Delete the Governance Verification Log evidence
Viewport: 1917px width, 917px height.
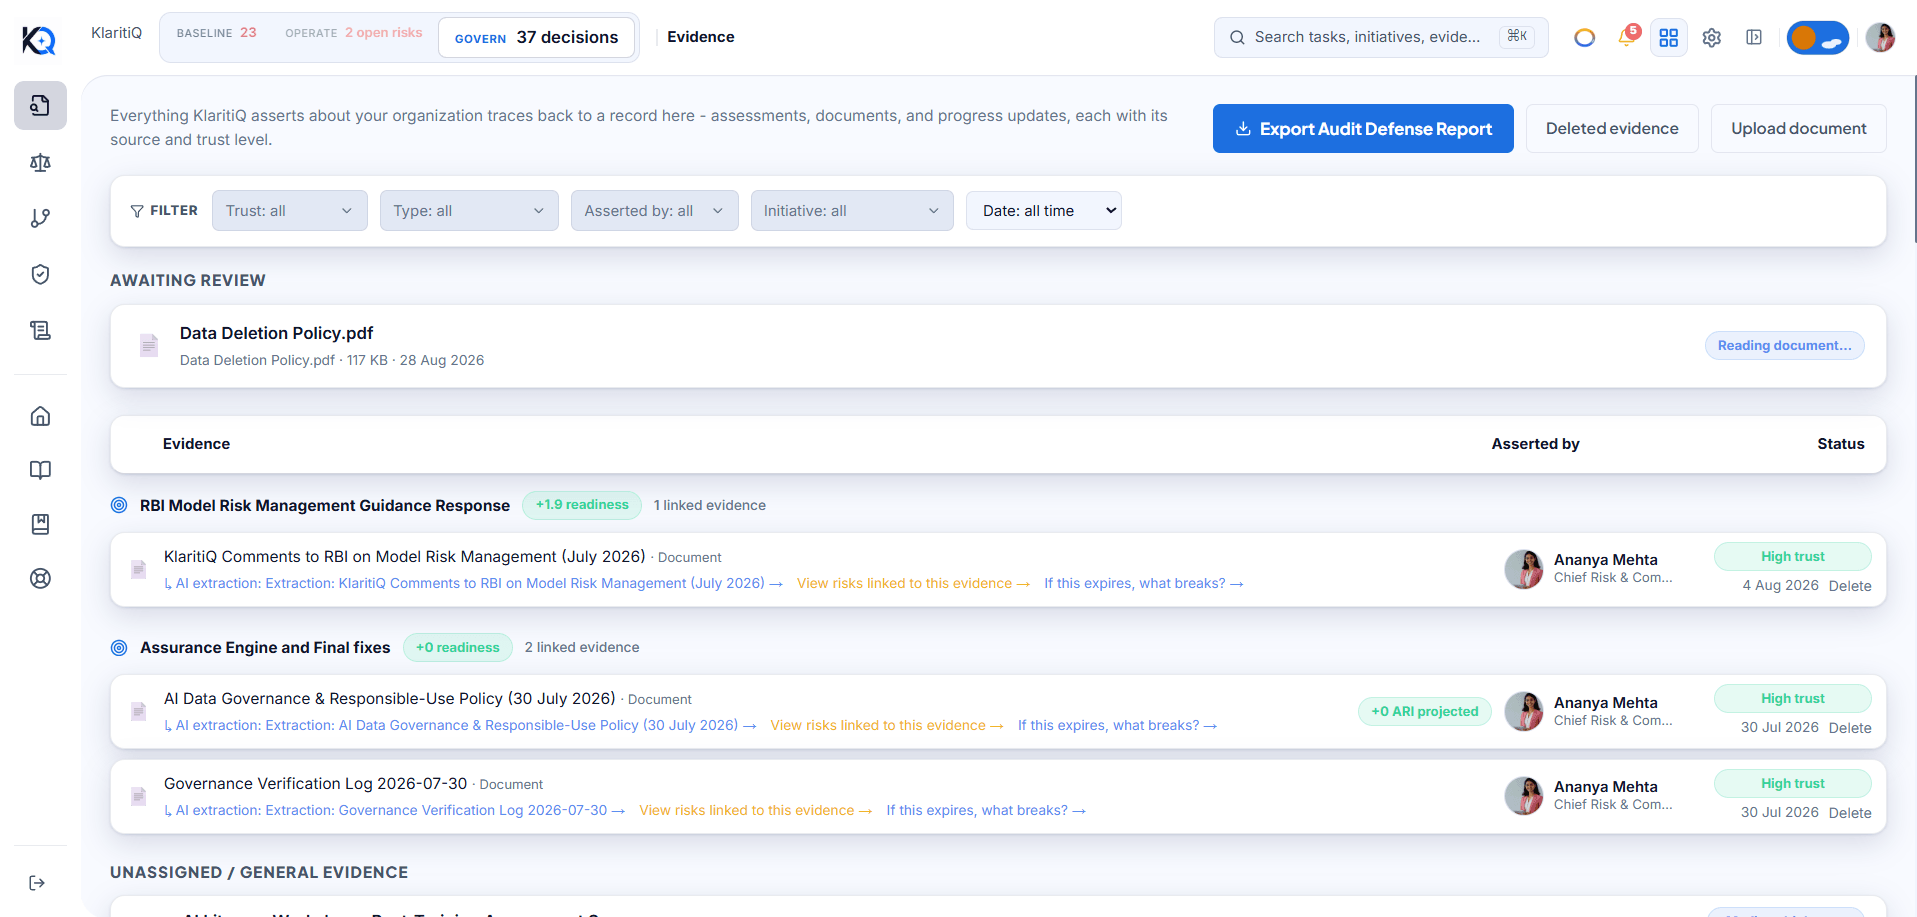[1850, 813]
